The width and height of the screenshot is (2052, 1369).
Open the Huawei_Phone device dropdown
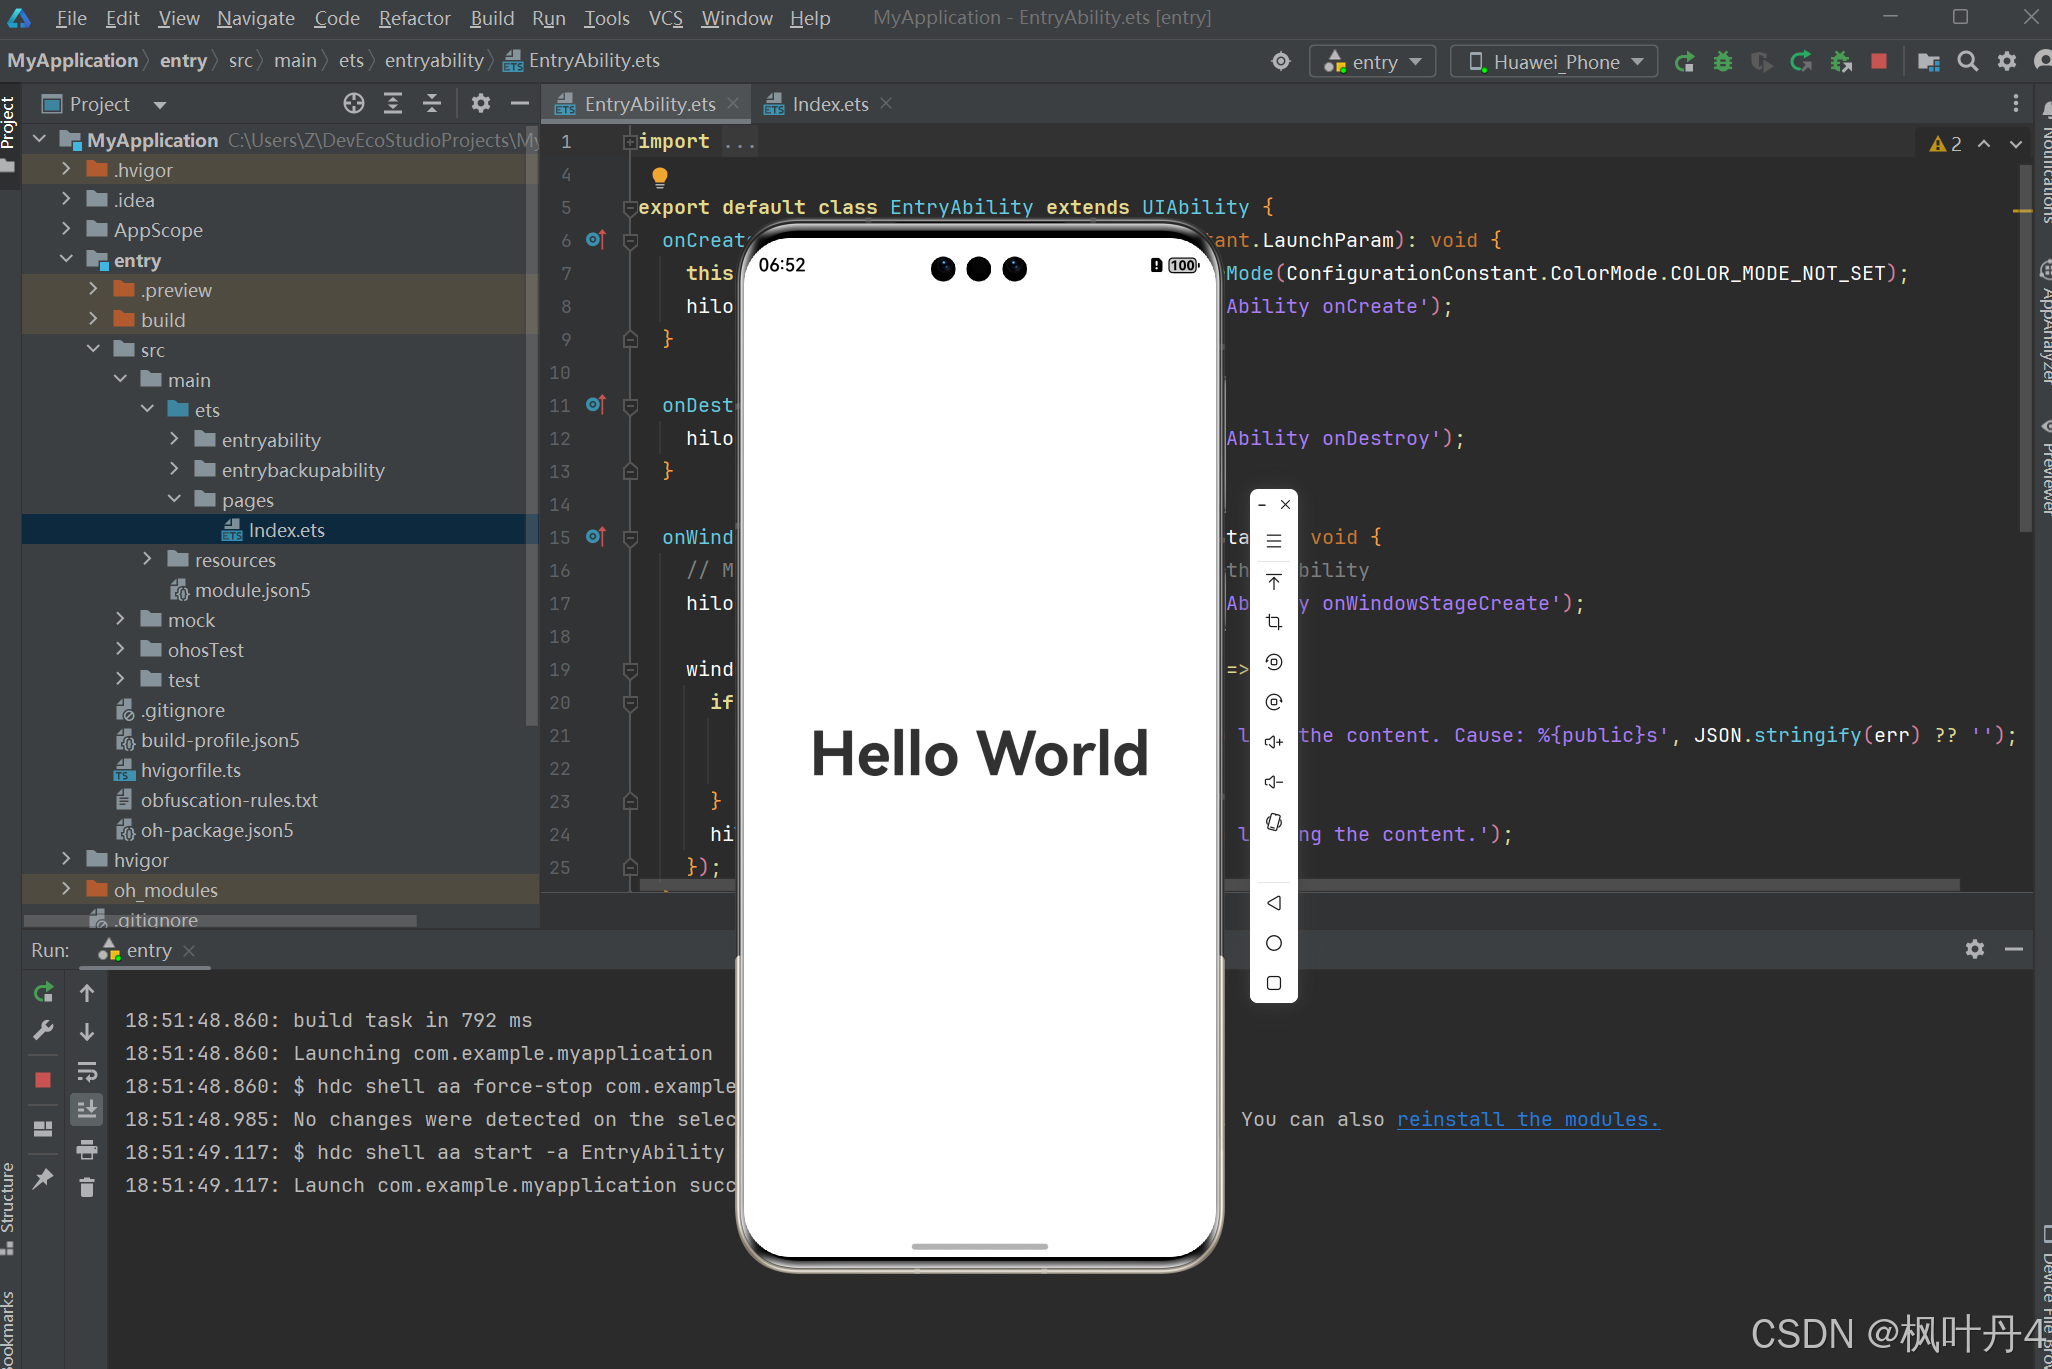click(1555, 62)
